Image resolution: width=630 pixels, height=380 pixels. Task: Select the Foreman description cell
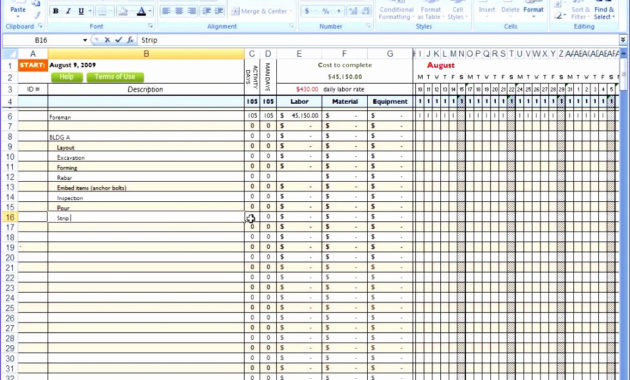point(146,116)
